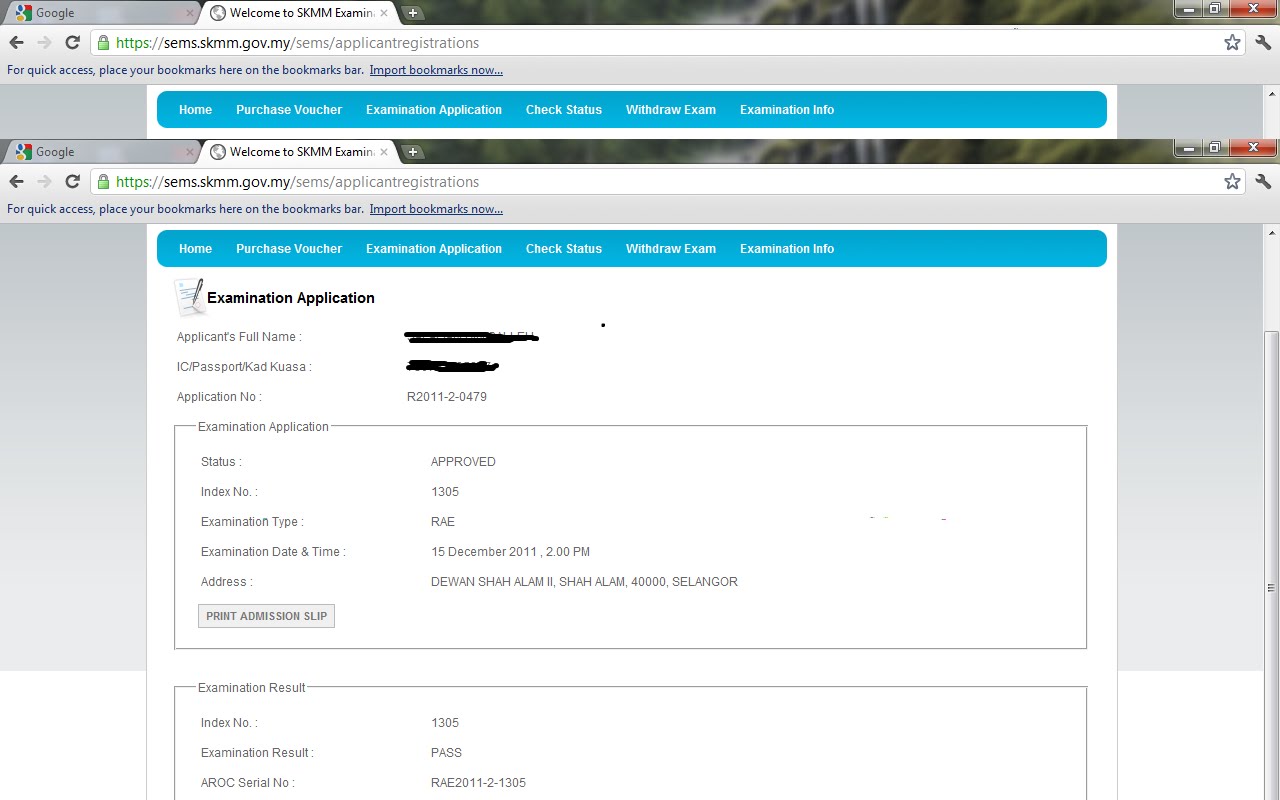Click the RAE examination type value
Image resolution: width=1280 pixels, height=800 pixels.
pyautogui.click(x=443, y=522)
